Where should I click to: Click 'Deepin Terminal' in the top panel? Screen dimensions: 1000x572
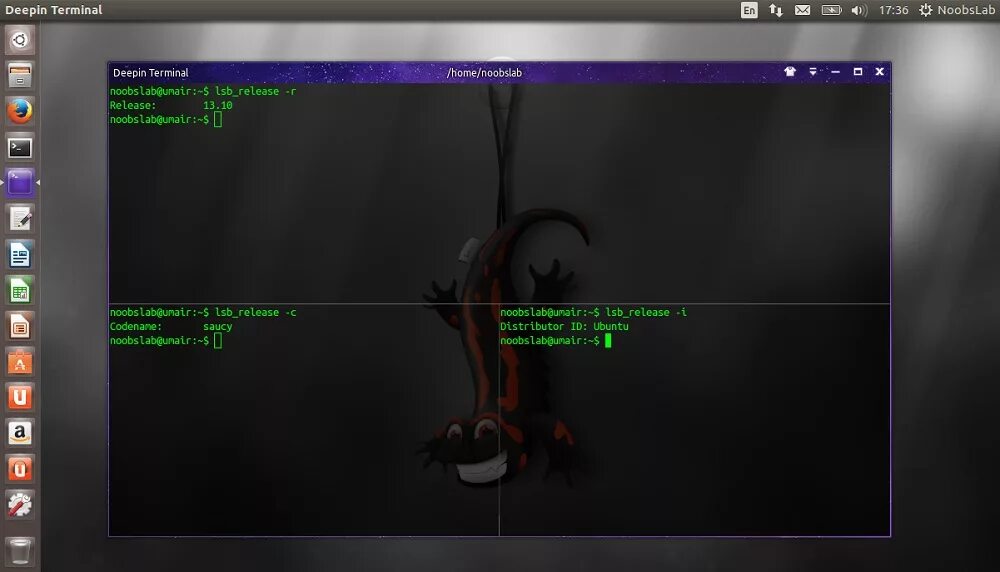click(54, 10)
